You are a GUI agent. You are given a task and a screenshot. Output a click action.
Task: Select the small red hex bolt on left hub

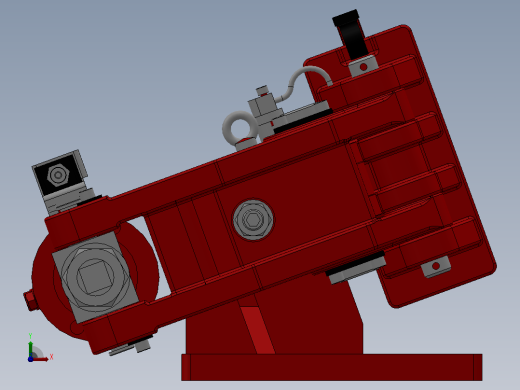tap(31, 300)
